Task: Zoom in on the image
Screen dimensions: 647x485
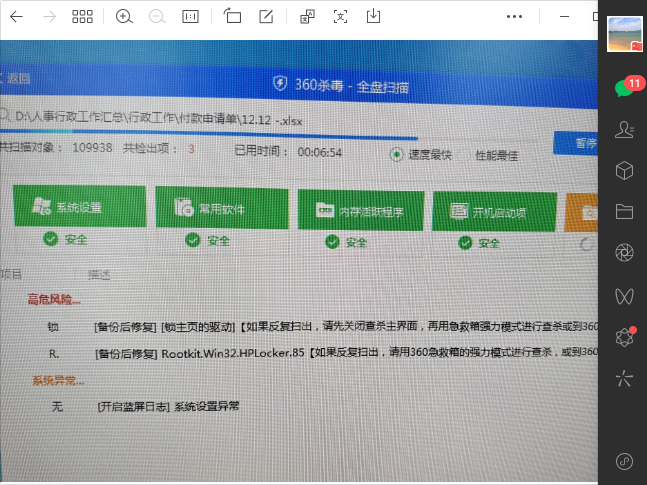Action: coord(124,17)
